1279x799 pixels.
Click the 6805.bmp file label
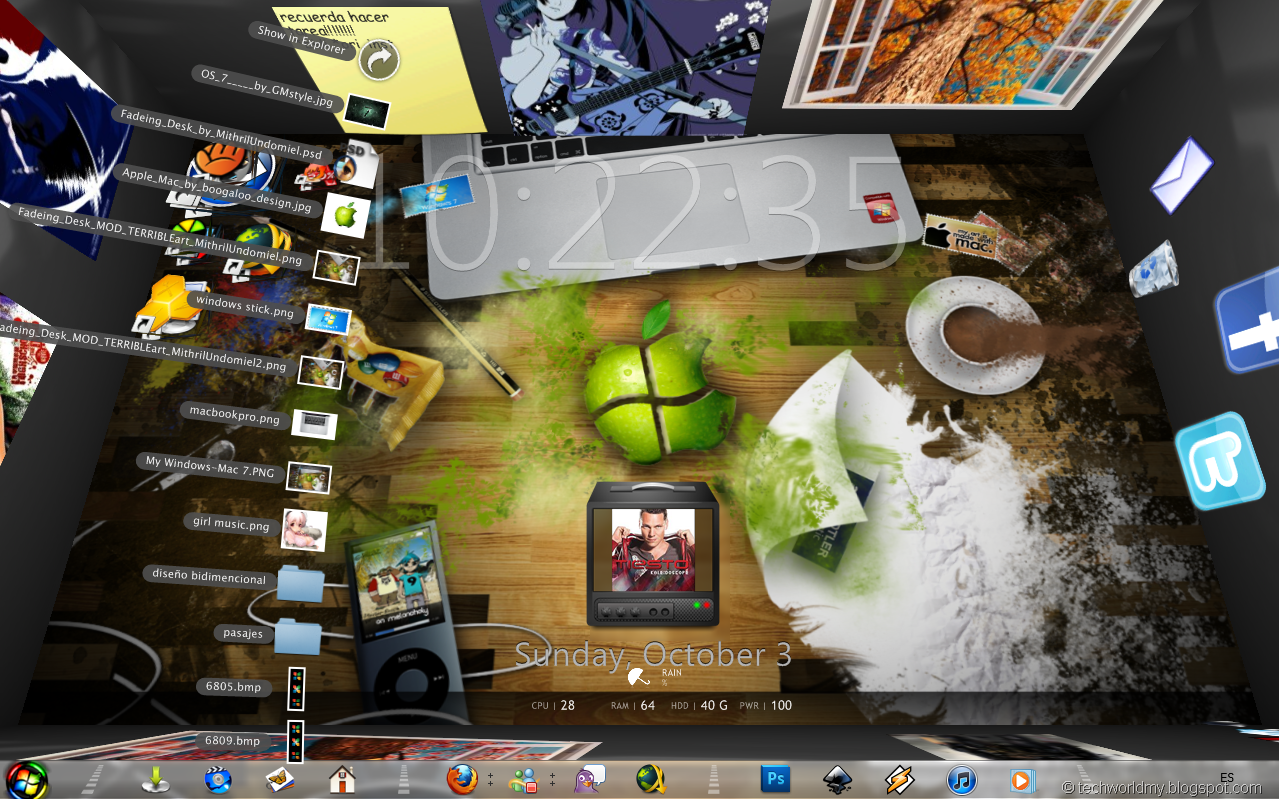coord(233,687)
